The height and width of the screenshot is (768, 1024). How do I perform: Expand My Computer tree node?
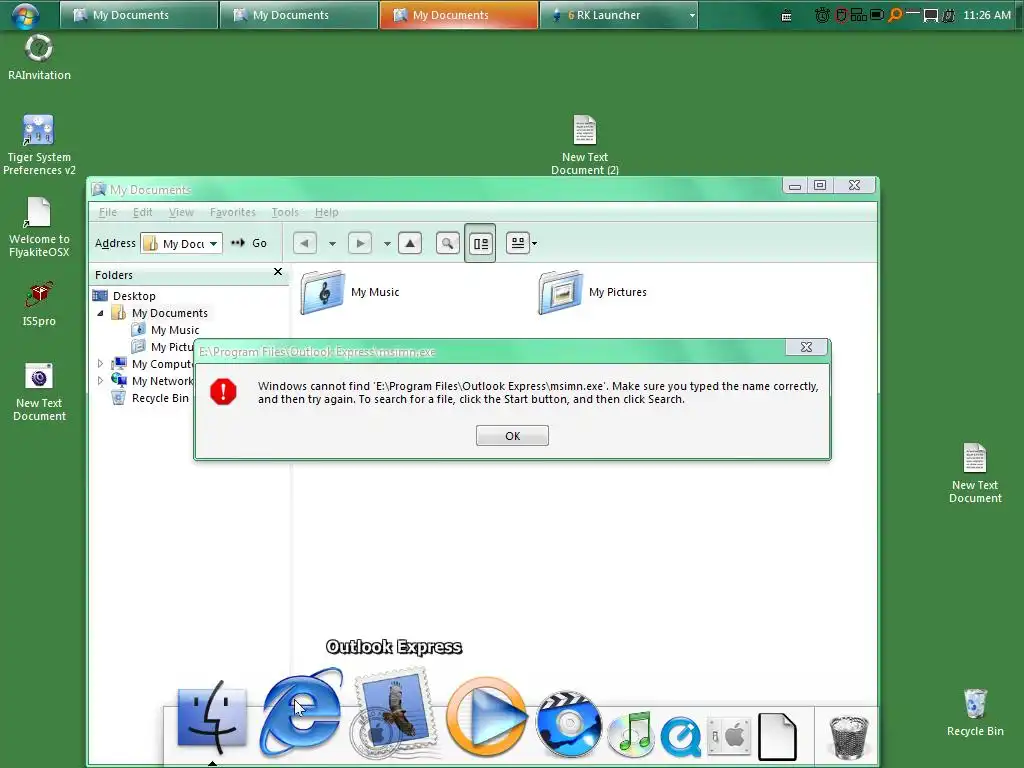click(x=101, y=364)
